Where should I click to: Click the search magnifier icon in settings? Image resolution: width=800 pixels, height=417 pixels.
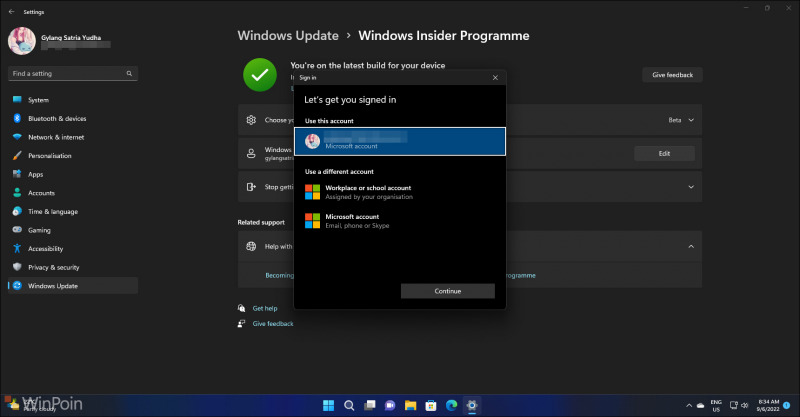point(129,73)
